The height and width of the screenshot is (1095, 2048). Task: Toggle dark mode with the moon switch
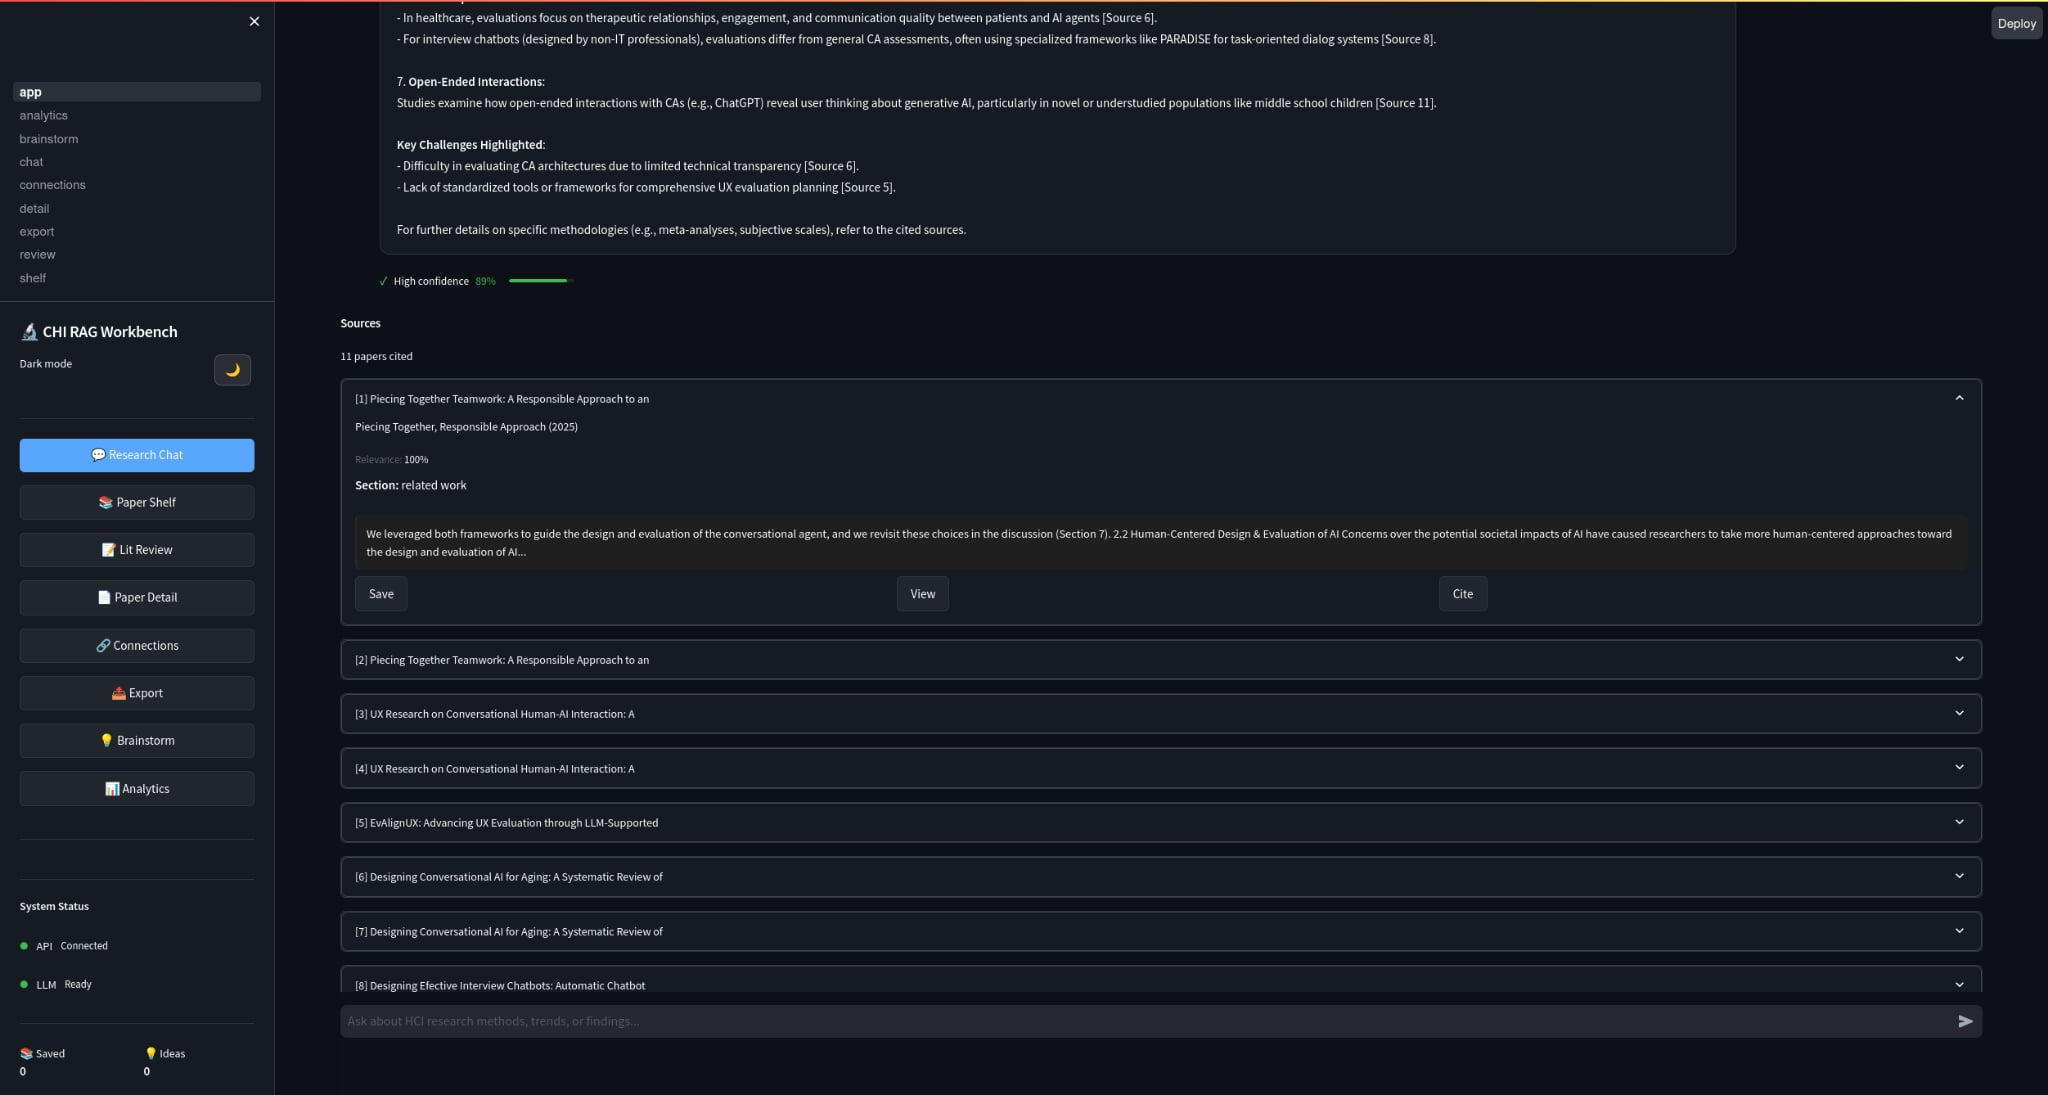[x=232, y=370]
